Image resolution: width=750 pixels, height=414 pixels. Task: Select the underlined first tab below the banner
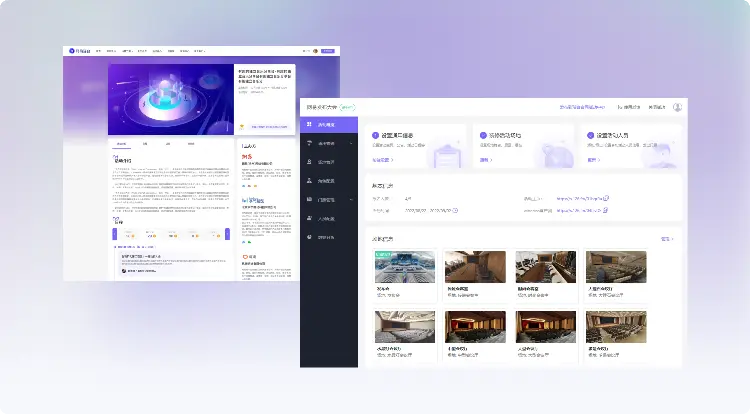(121, 144)
